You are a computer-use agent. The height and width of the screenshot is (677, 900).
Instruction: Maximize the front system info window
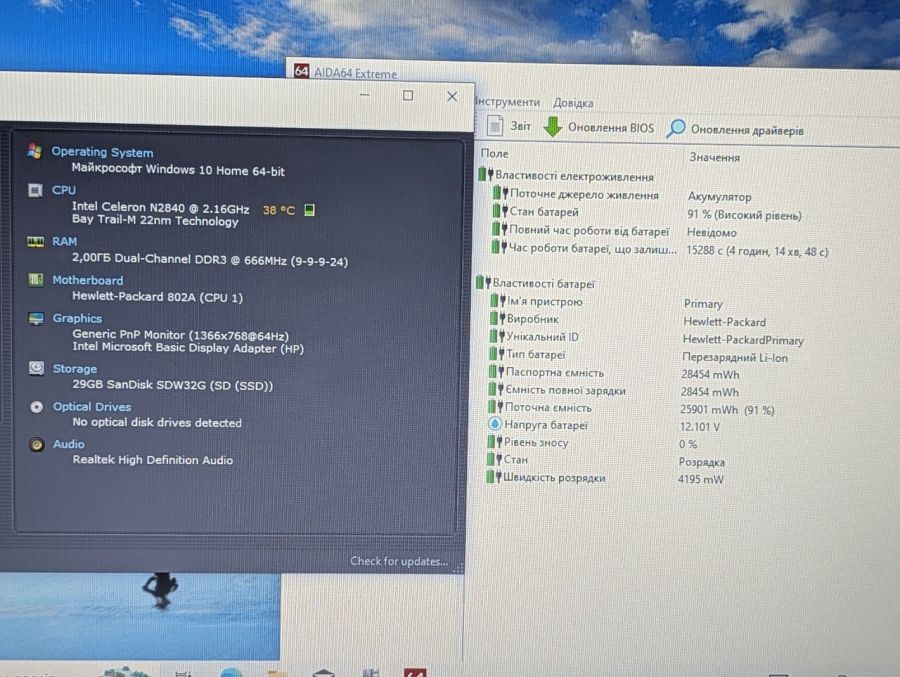(408, 95)
